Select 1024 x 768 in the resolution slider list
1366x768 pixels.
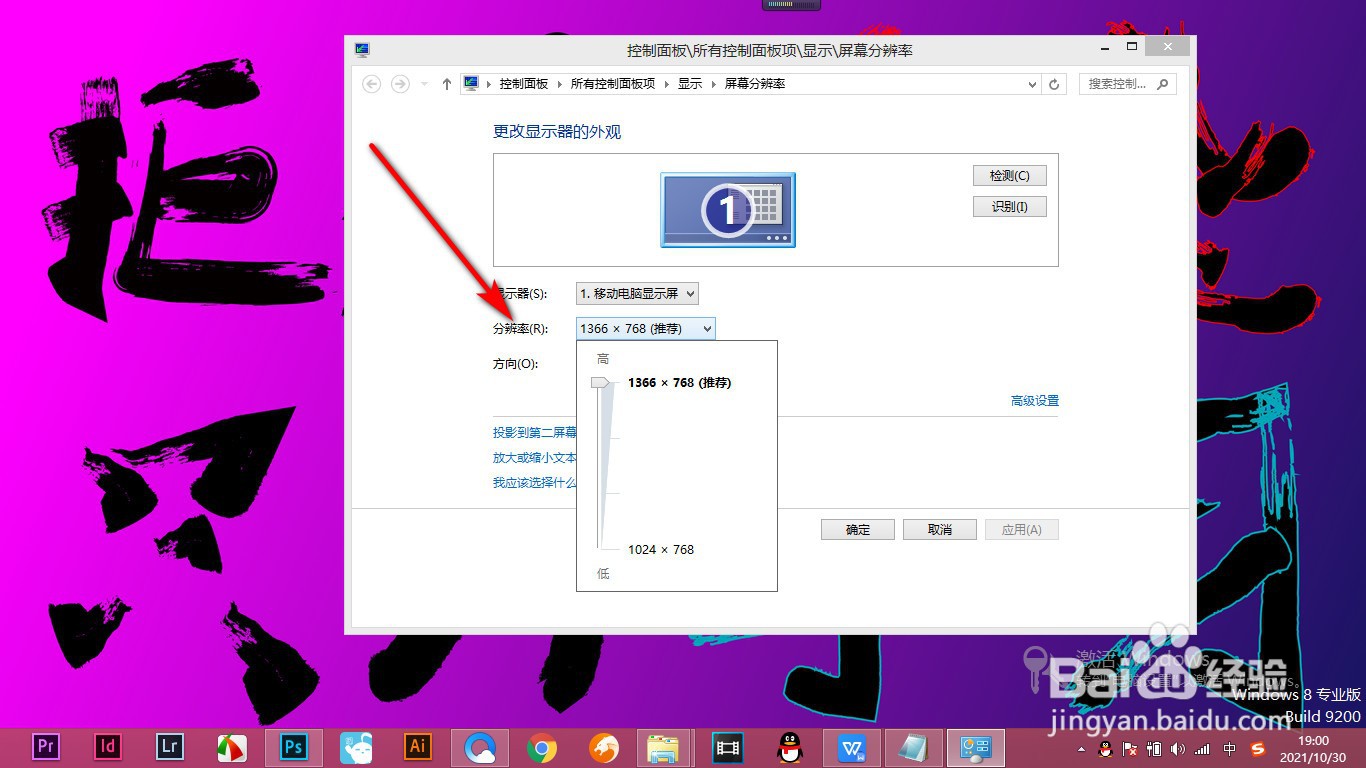click(660, 549)
